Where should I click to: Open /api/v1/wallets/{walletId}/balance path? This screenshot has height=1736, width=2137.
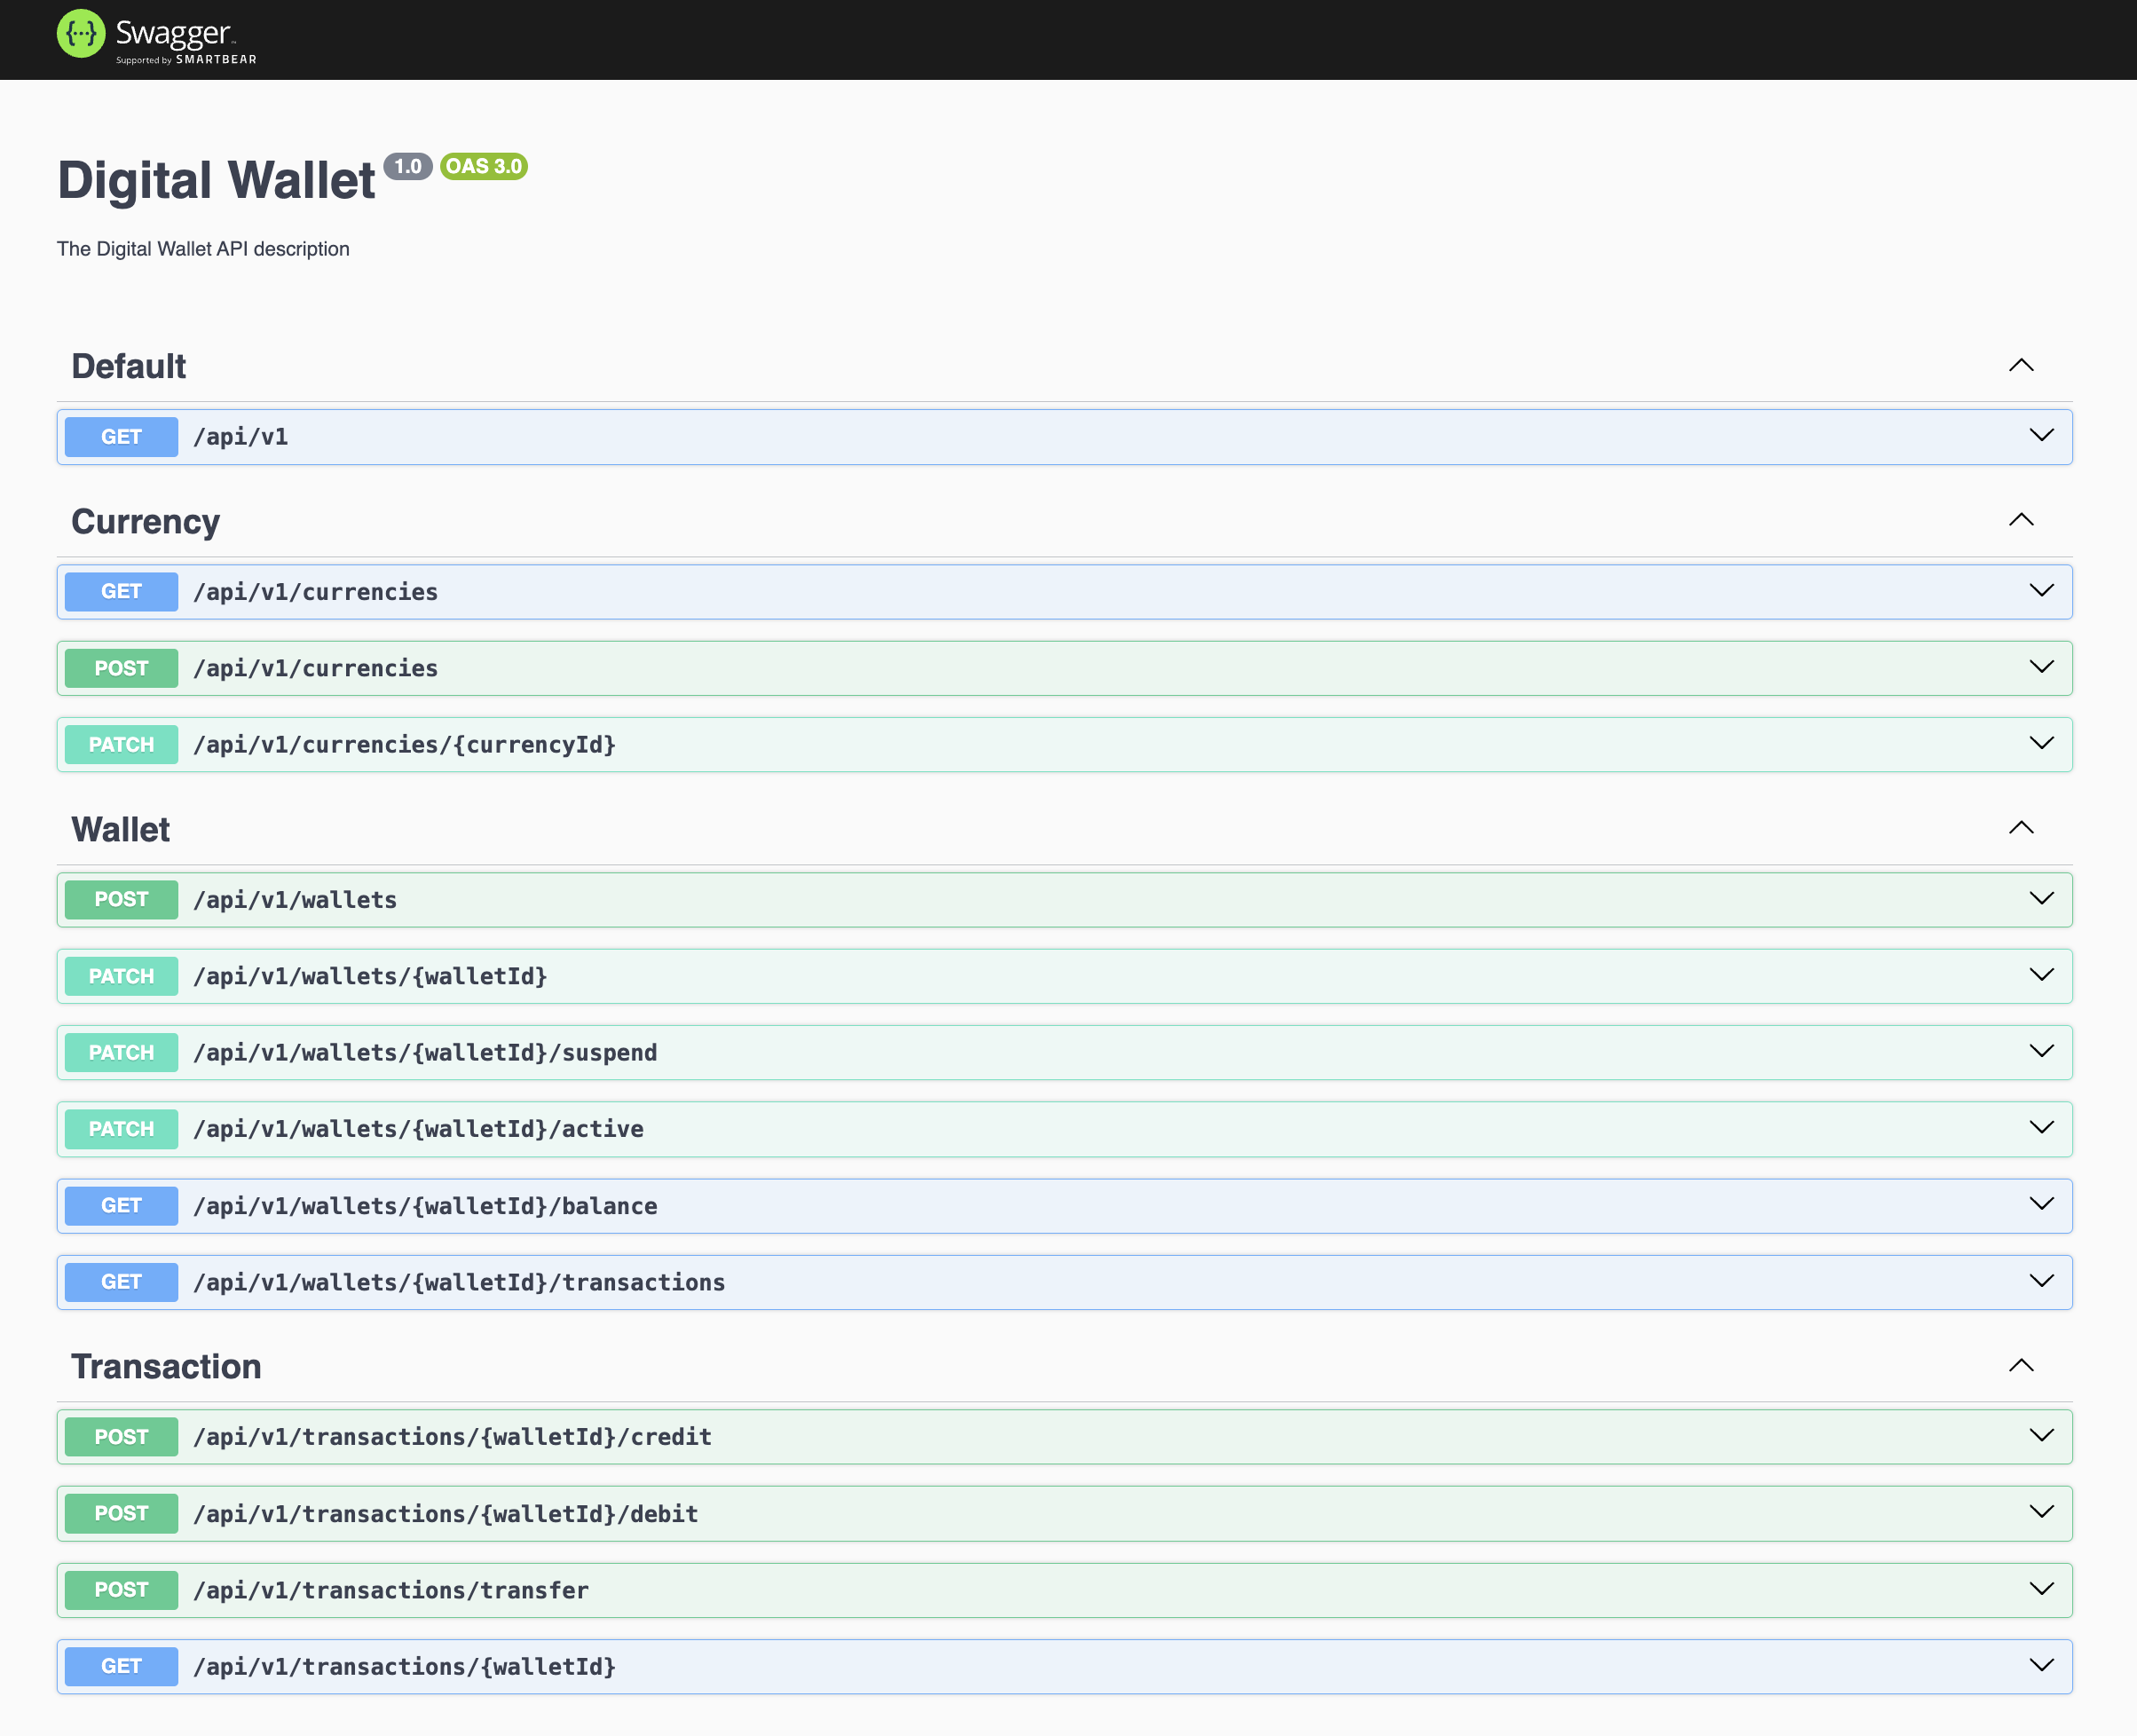(425, 1206)
